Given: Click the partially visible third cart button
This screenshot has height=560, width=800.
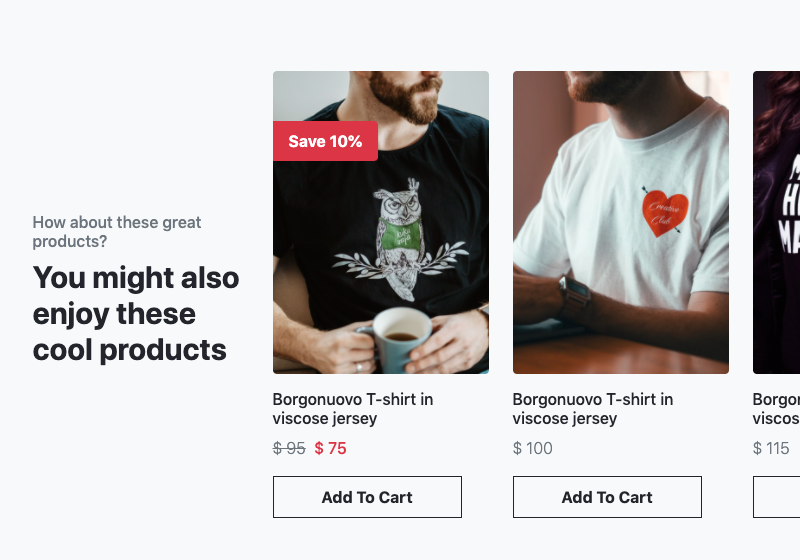Looking at the screenshot, I should tap(777, 497).
